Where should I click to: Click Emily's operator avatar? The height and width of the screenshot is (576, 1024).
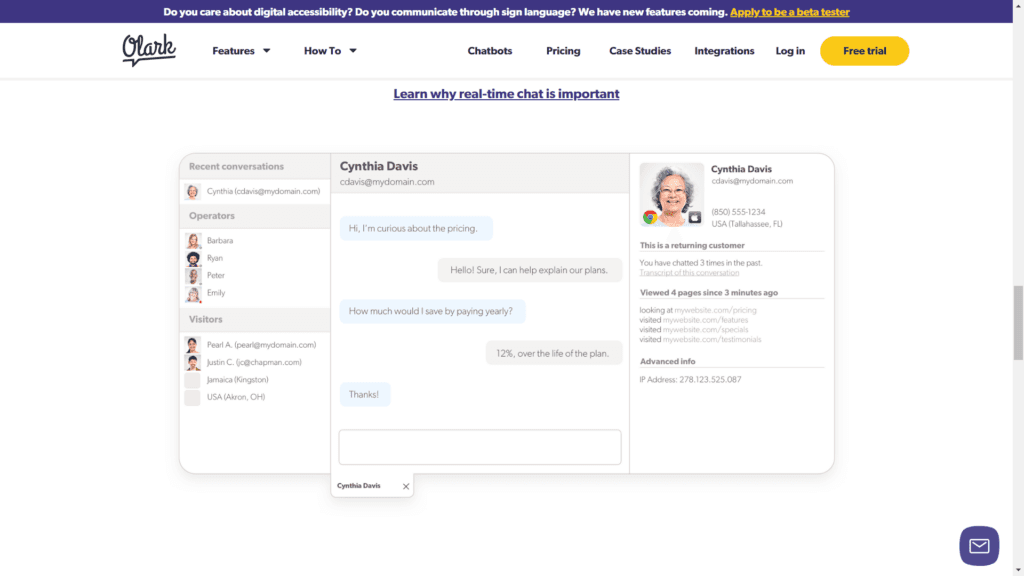pyautogui.click(x=192, y=292)
